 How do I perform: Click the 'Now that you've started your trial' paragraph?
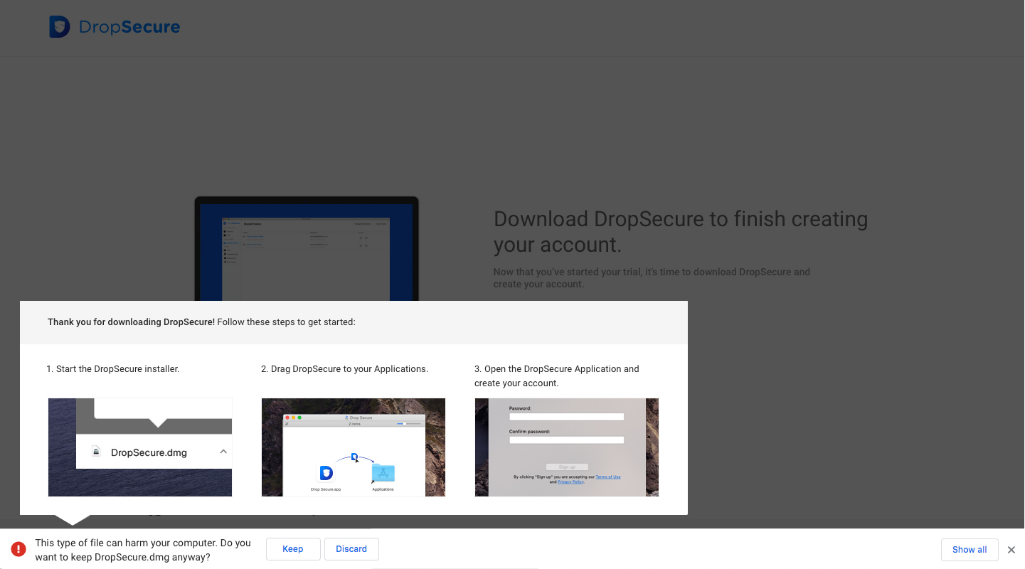652,278
